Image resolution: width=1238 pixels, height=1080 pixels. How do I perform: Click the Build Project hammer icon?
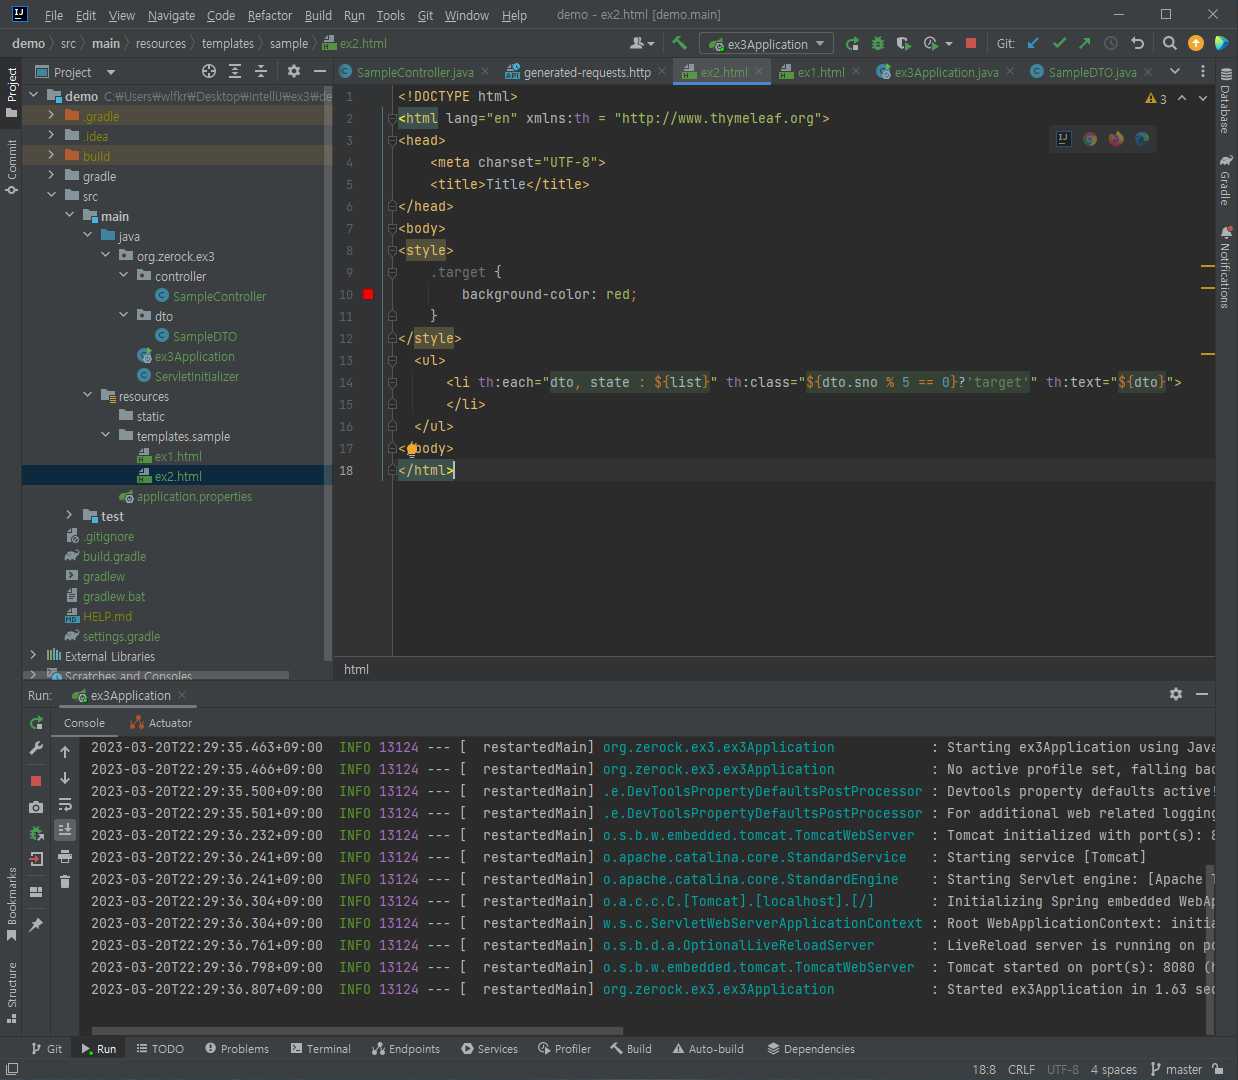679,43
